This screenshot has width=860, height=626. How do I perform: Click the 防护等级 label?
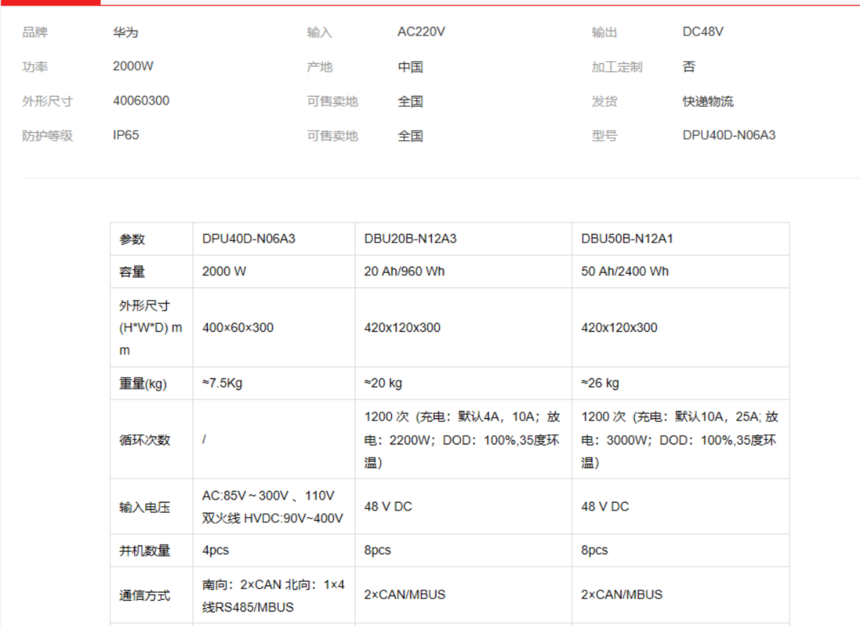(x=47, y=136)
